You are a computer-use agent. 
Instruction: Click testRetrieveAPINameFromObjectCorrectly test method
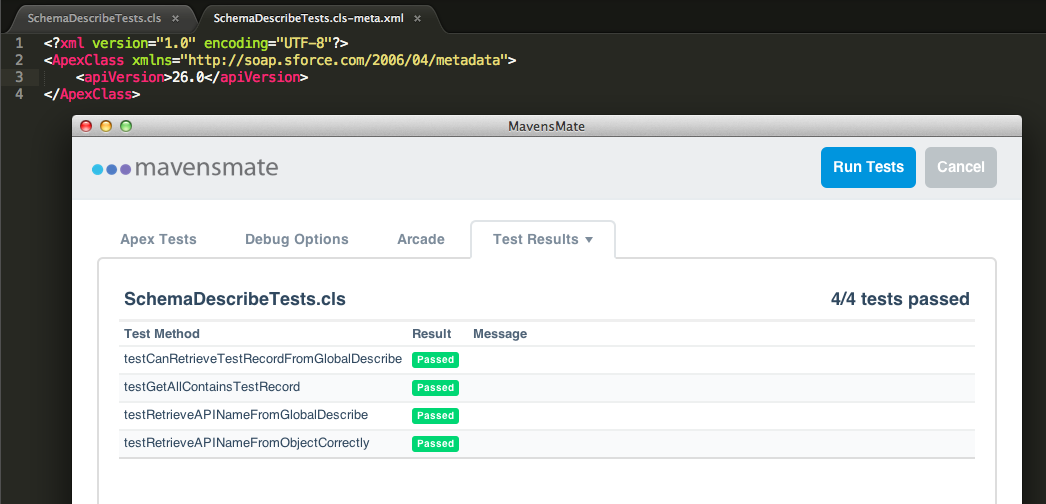(x=247, y=443)
